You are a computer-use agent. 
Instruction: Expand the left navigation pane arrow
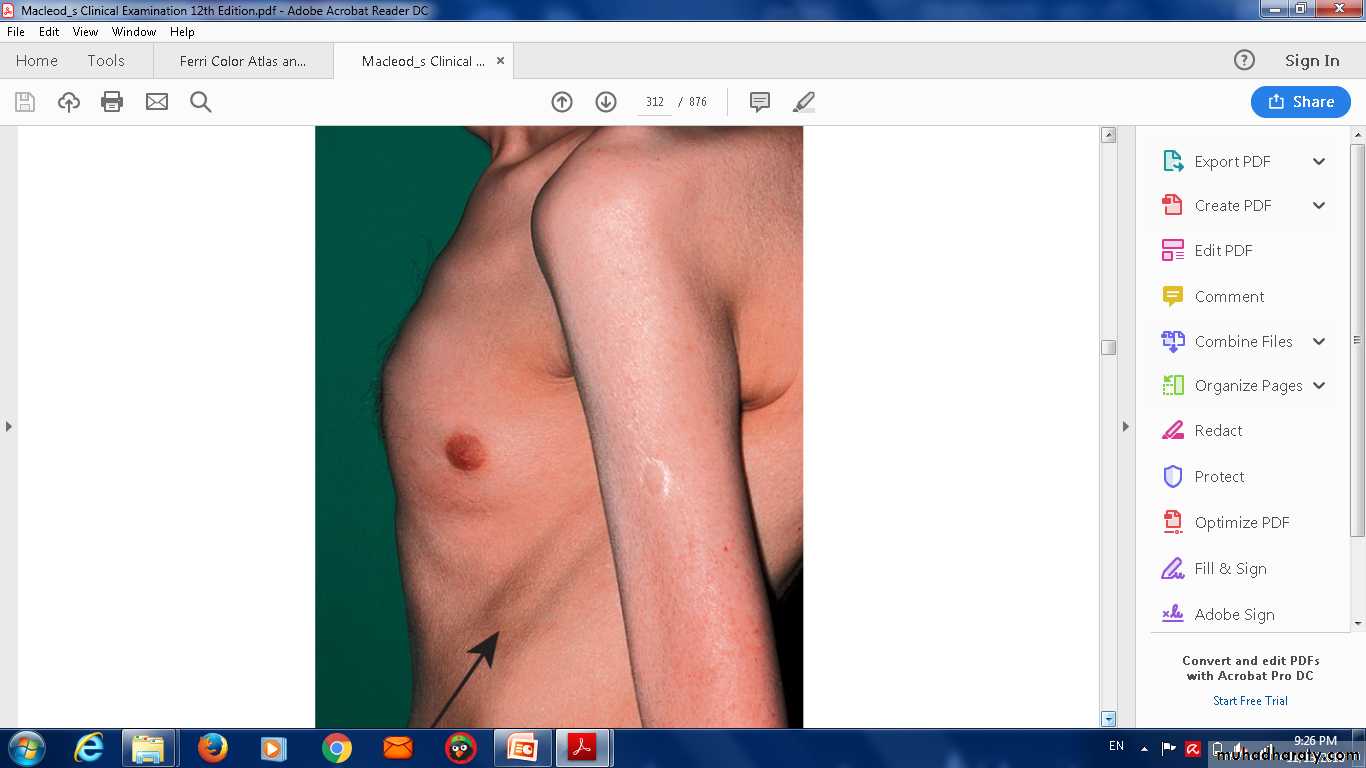click(9, 427)
